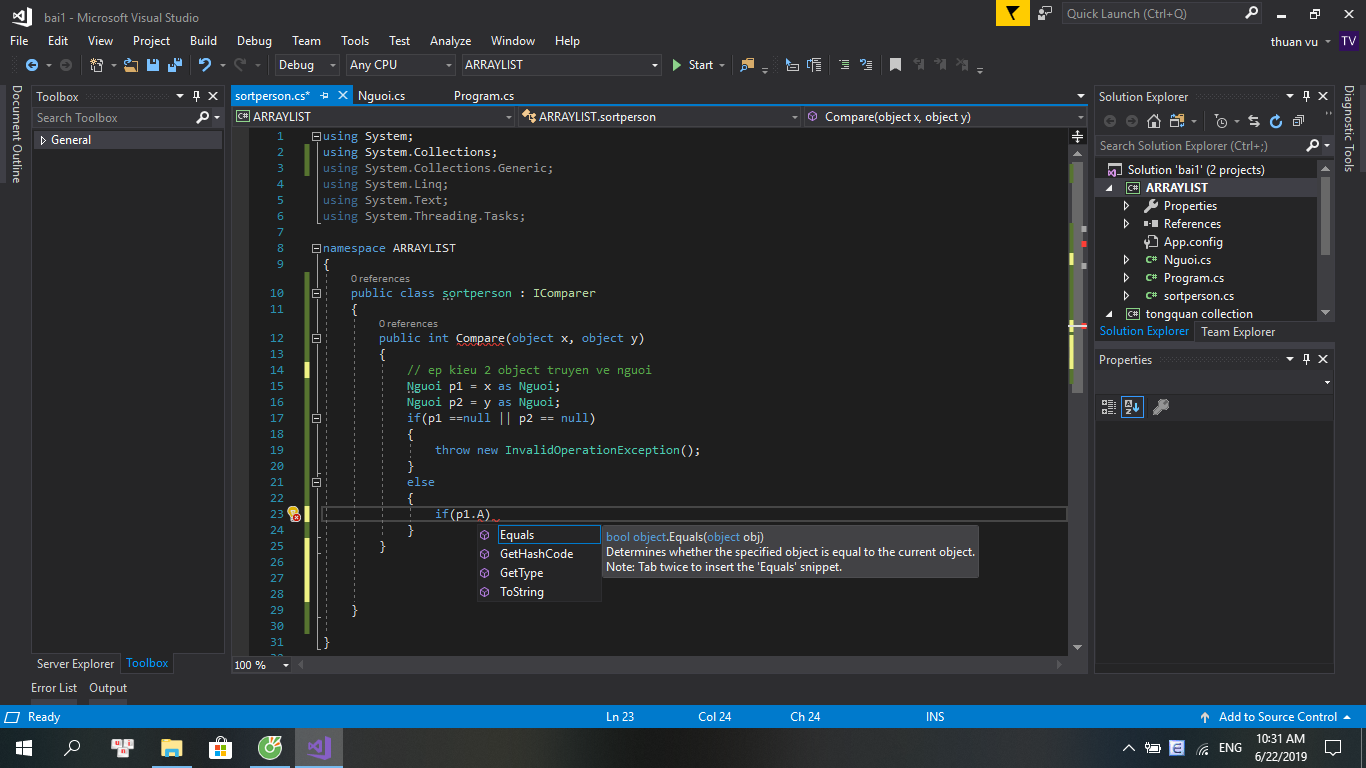Toggle Alphabetical sorting in the Properties panel
Image resolution: width=1366 pixels, height=768 pixels.
(x=1132, y=407)
